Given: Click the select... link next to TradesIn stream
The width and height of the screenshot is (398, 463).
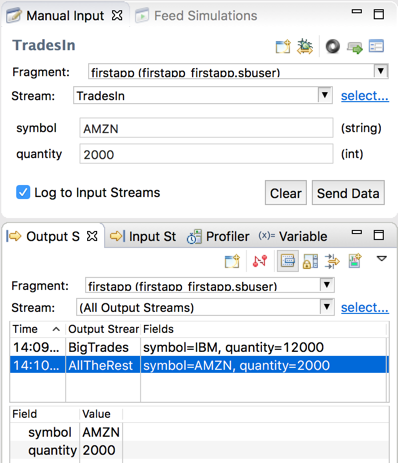Looking at the screenshot, I should pyautogui.click(x=365, y=96).
